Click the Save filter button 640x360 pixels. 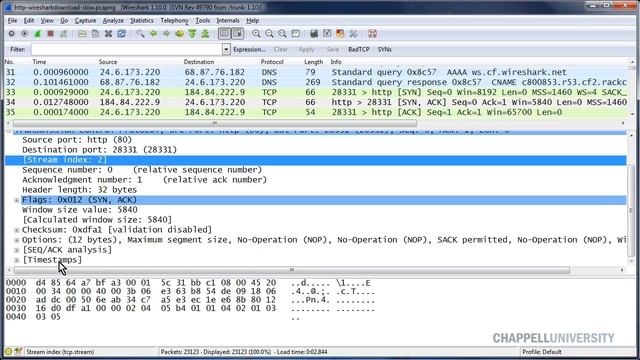(x=333, y=49)
